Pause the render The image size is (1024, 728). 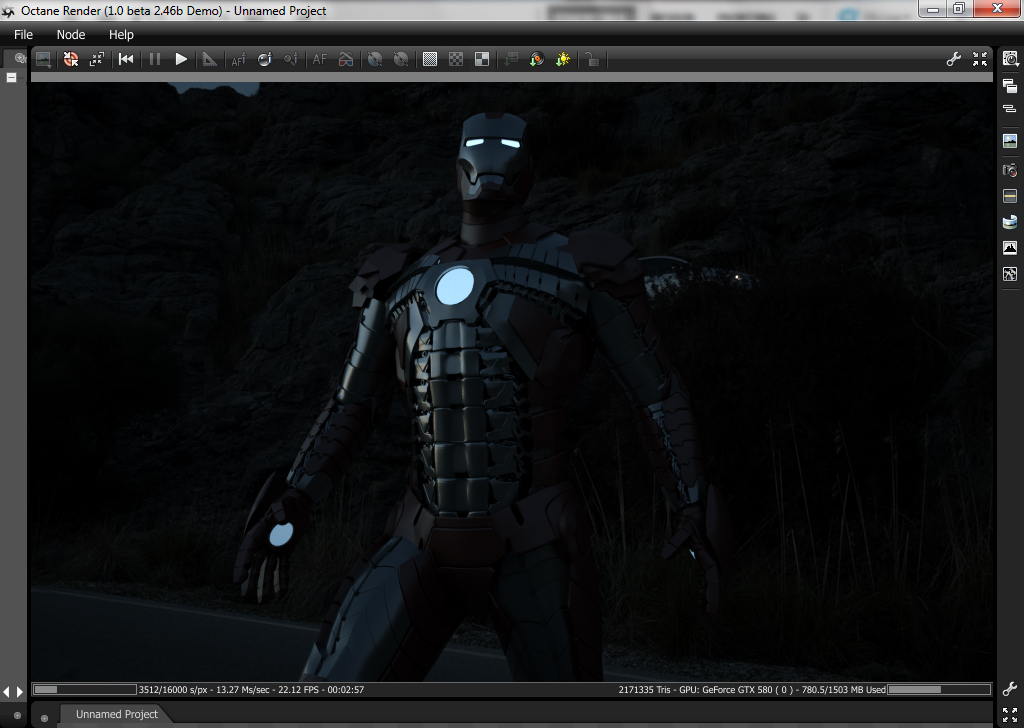[x=154, y=59]
